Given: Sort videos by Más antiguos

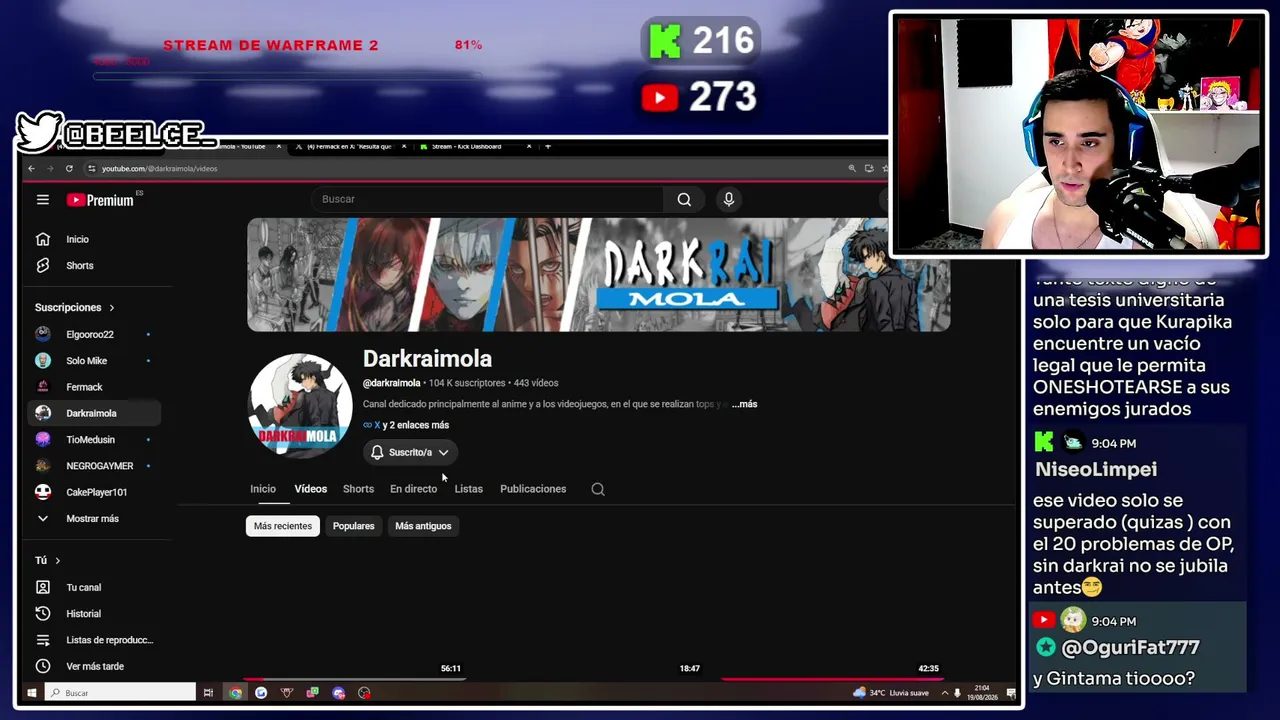Looking at the screenshot, I should pos(423,526).
